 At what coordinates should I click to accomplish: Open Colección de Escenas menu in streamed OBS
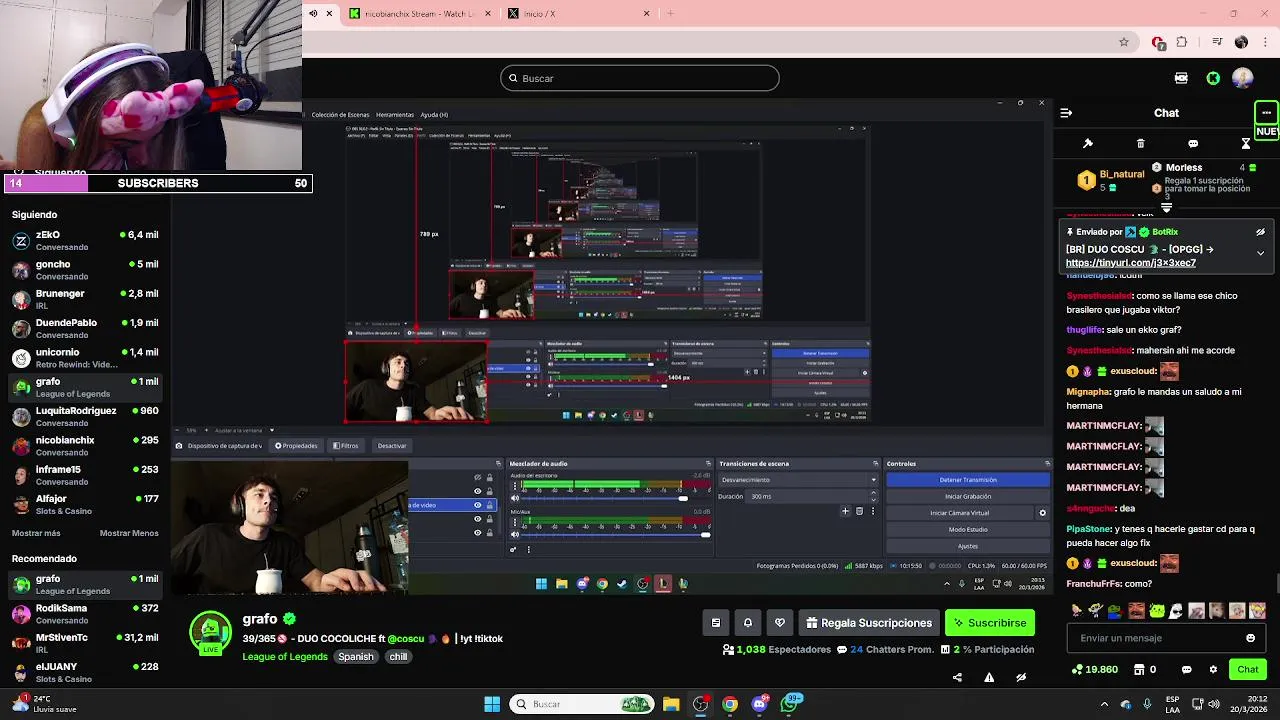341,115
